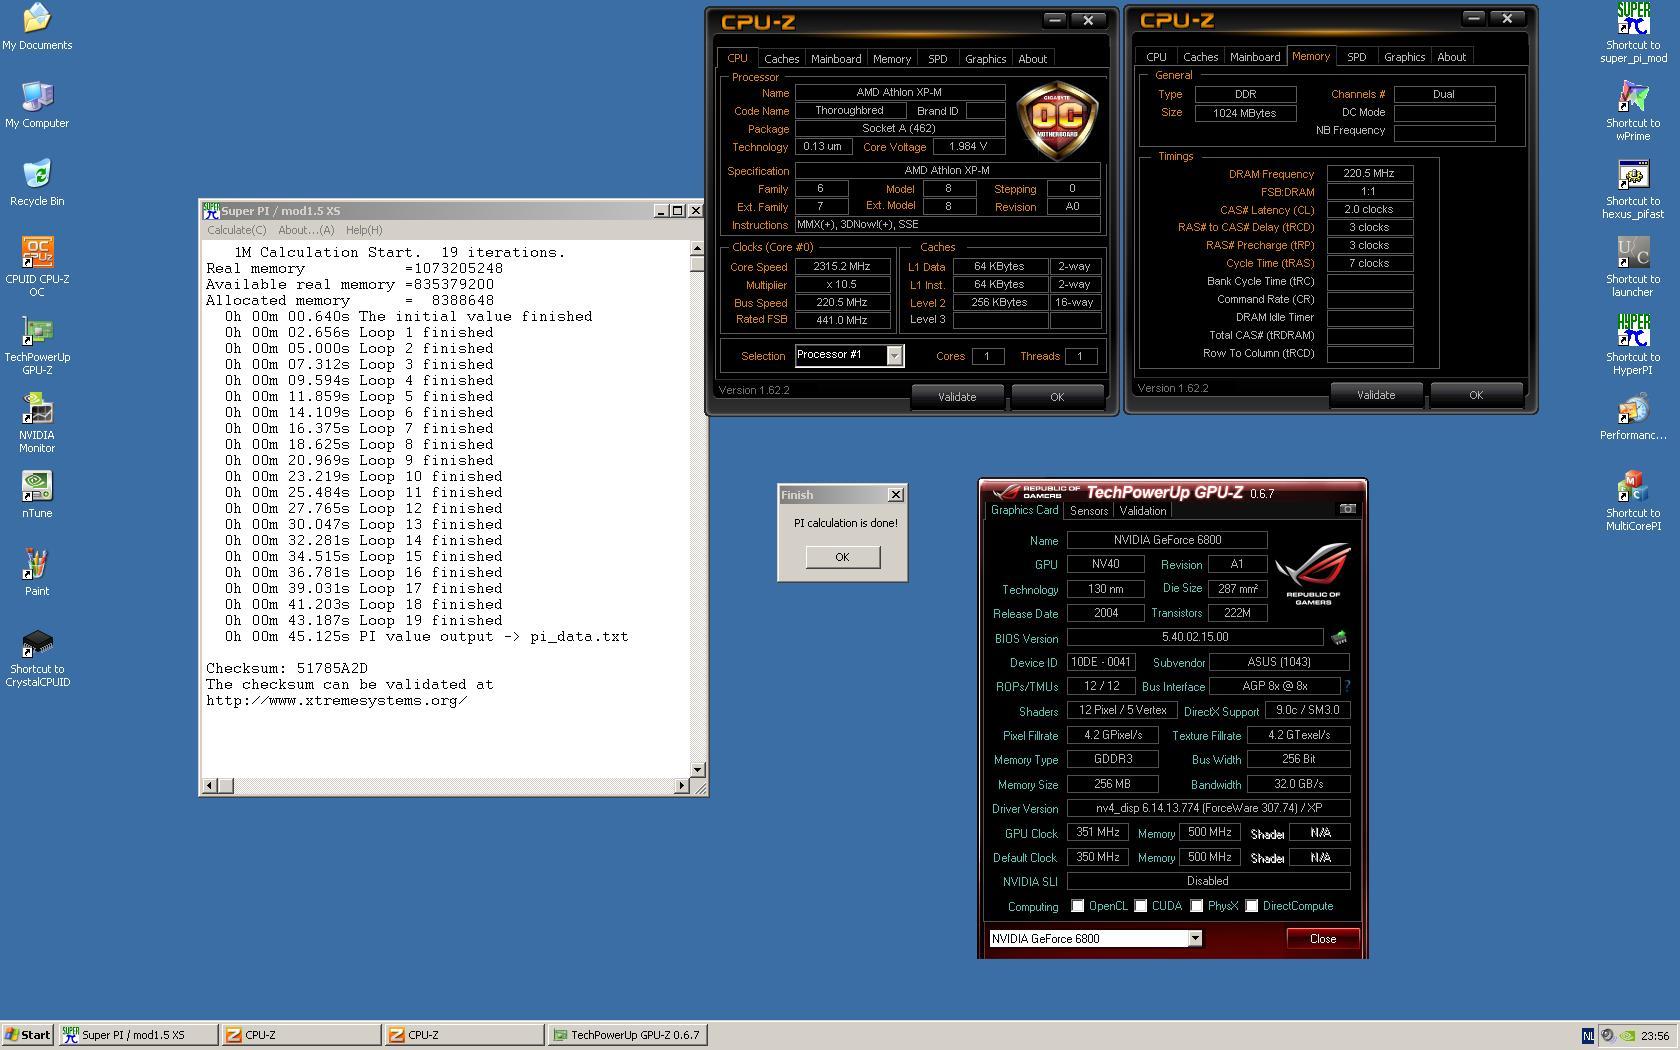Click the Bus Interface question mark icon
1680x1050 pixels.
1347,686
